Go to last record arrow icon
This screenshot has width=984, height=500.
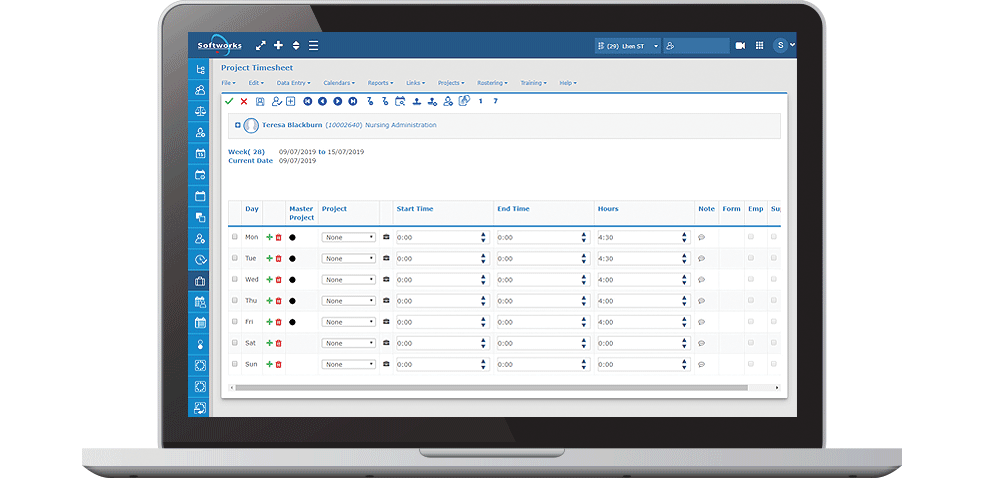[x=353, y=101]
